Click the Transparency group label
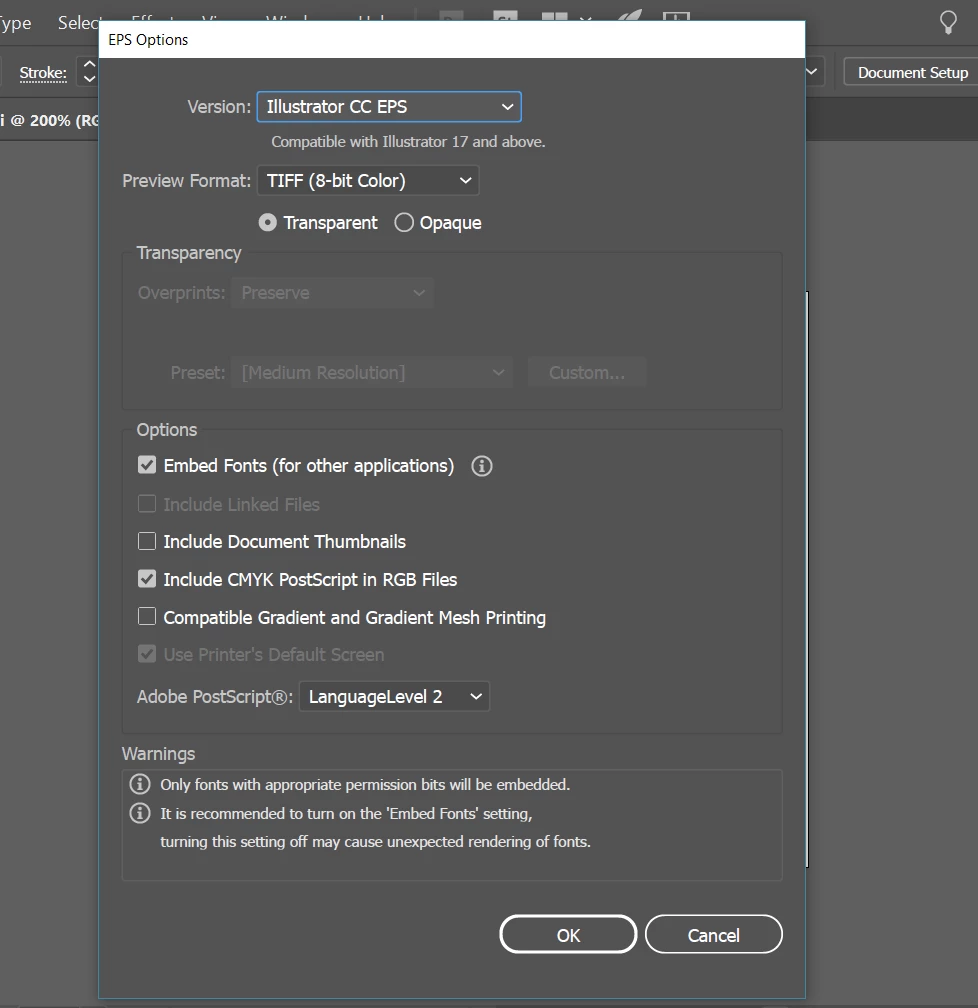978x1008 pixels. [x=189, y=253]
